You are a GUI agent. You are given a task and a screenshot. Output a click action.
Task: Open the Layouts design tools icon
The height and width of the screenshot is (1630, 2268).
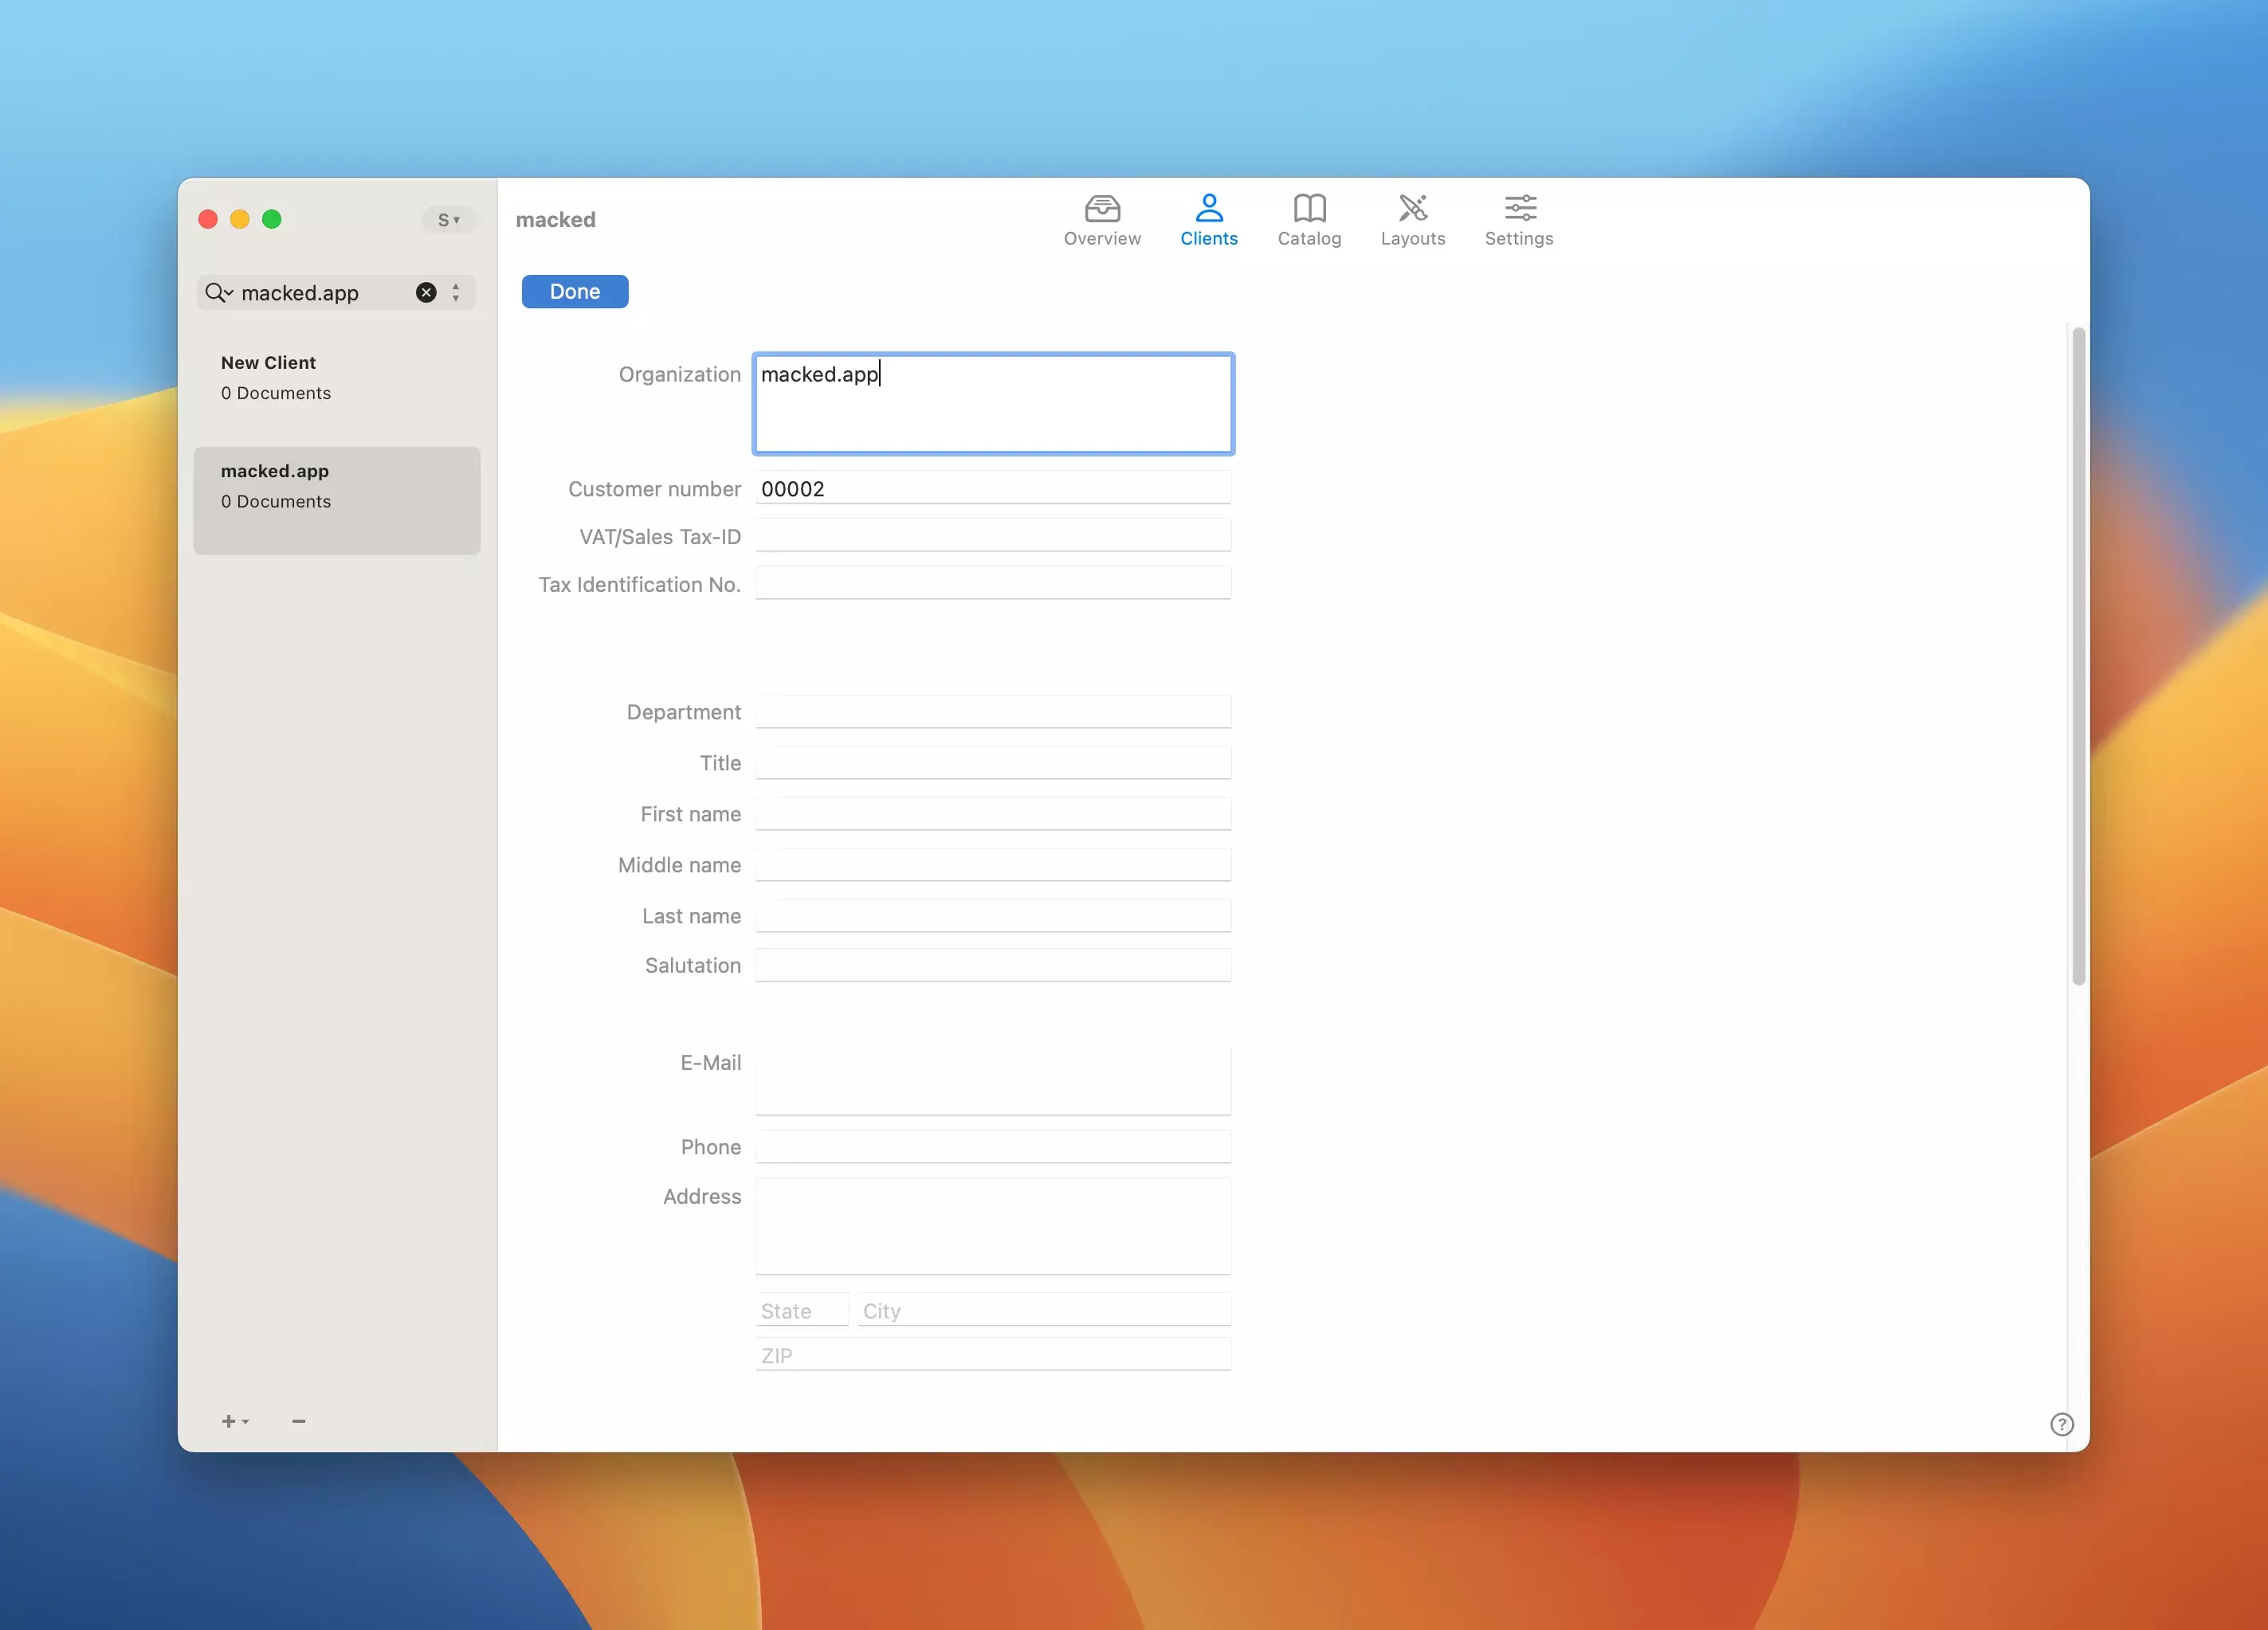coord(1412,209)
